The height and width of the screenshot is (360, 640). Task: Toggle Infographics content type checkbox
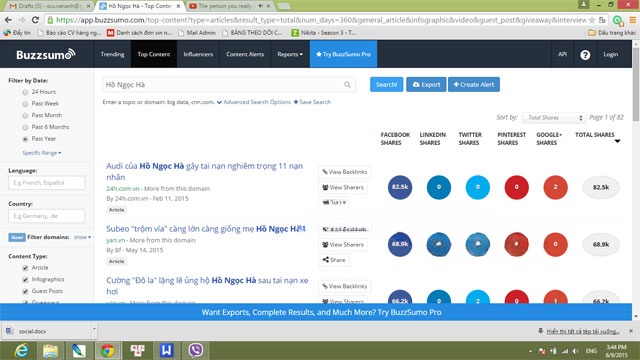point(25,280)
